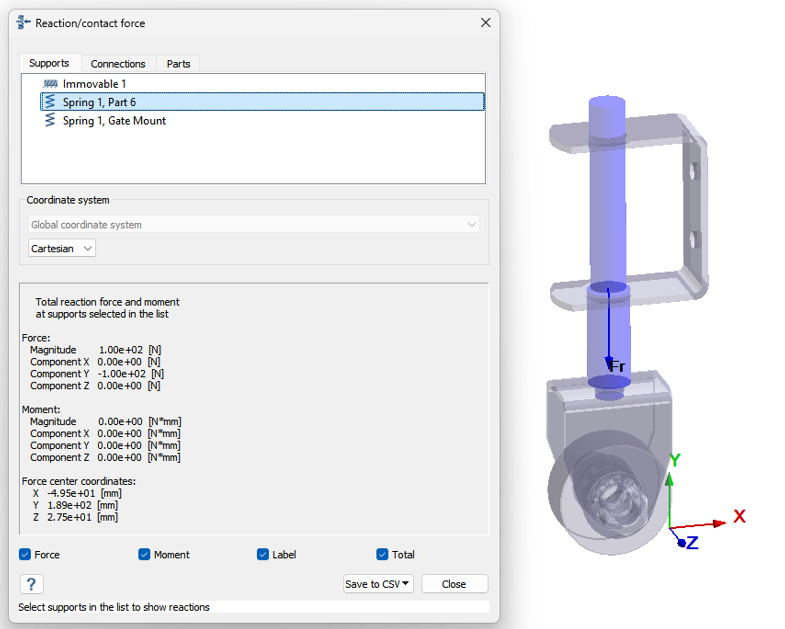Click the Fr force label in viewport
Image resolution: width=785 pixels, height=629 pixels.
618,366
